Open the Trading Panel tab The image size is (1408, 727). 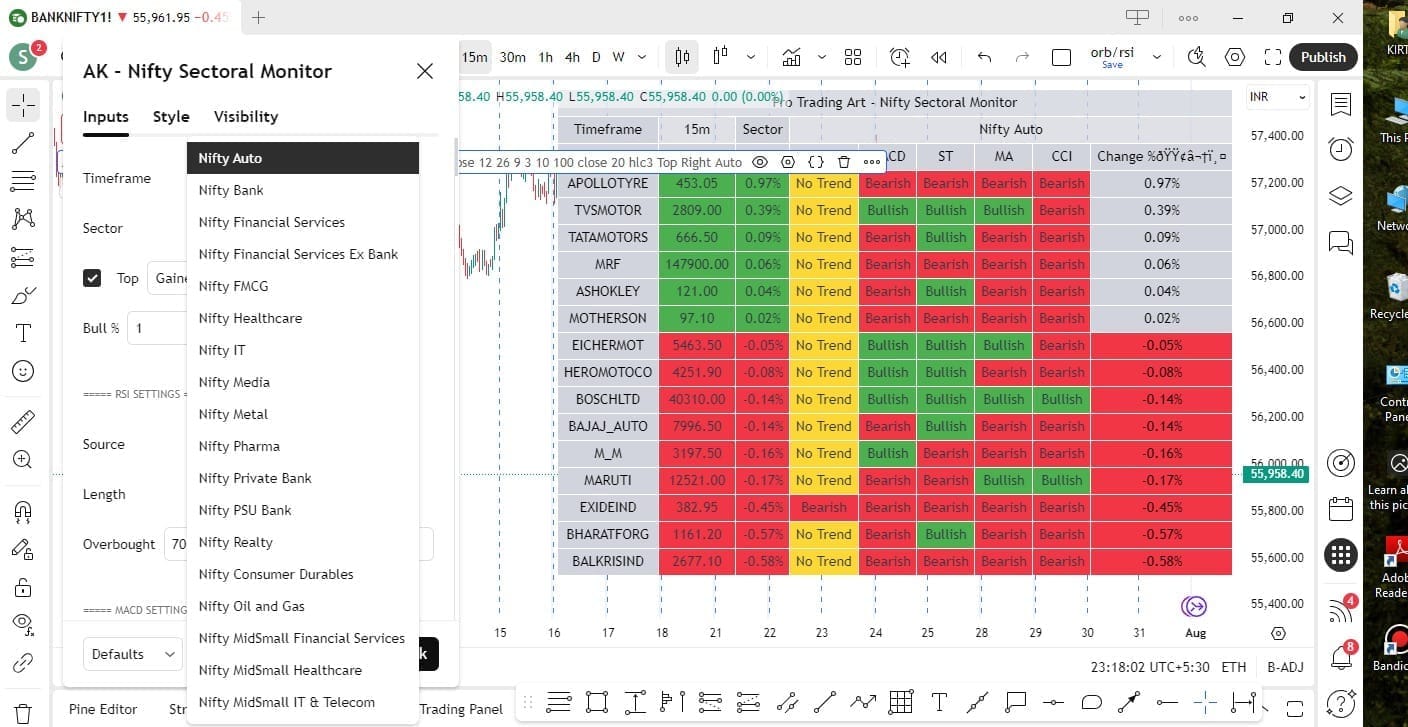pos(461,709)
